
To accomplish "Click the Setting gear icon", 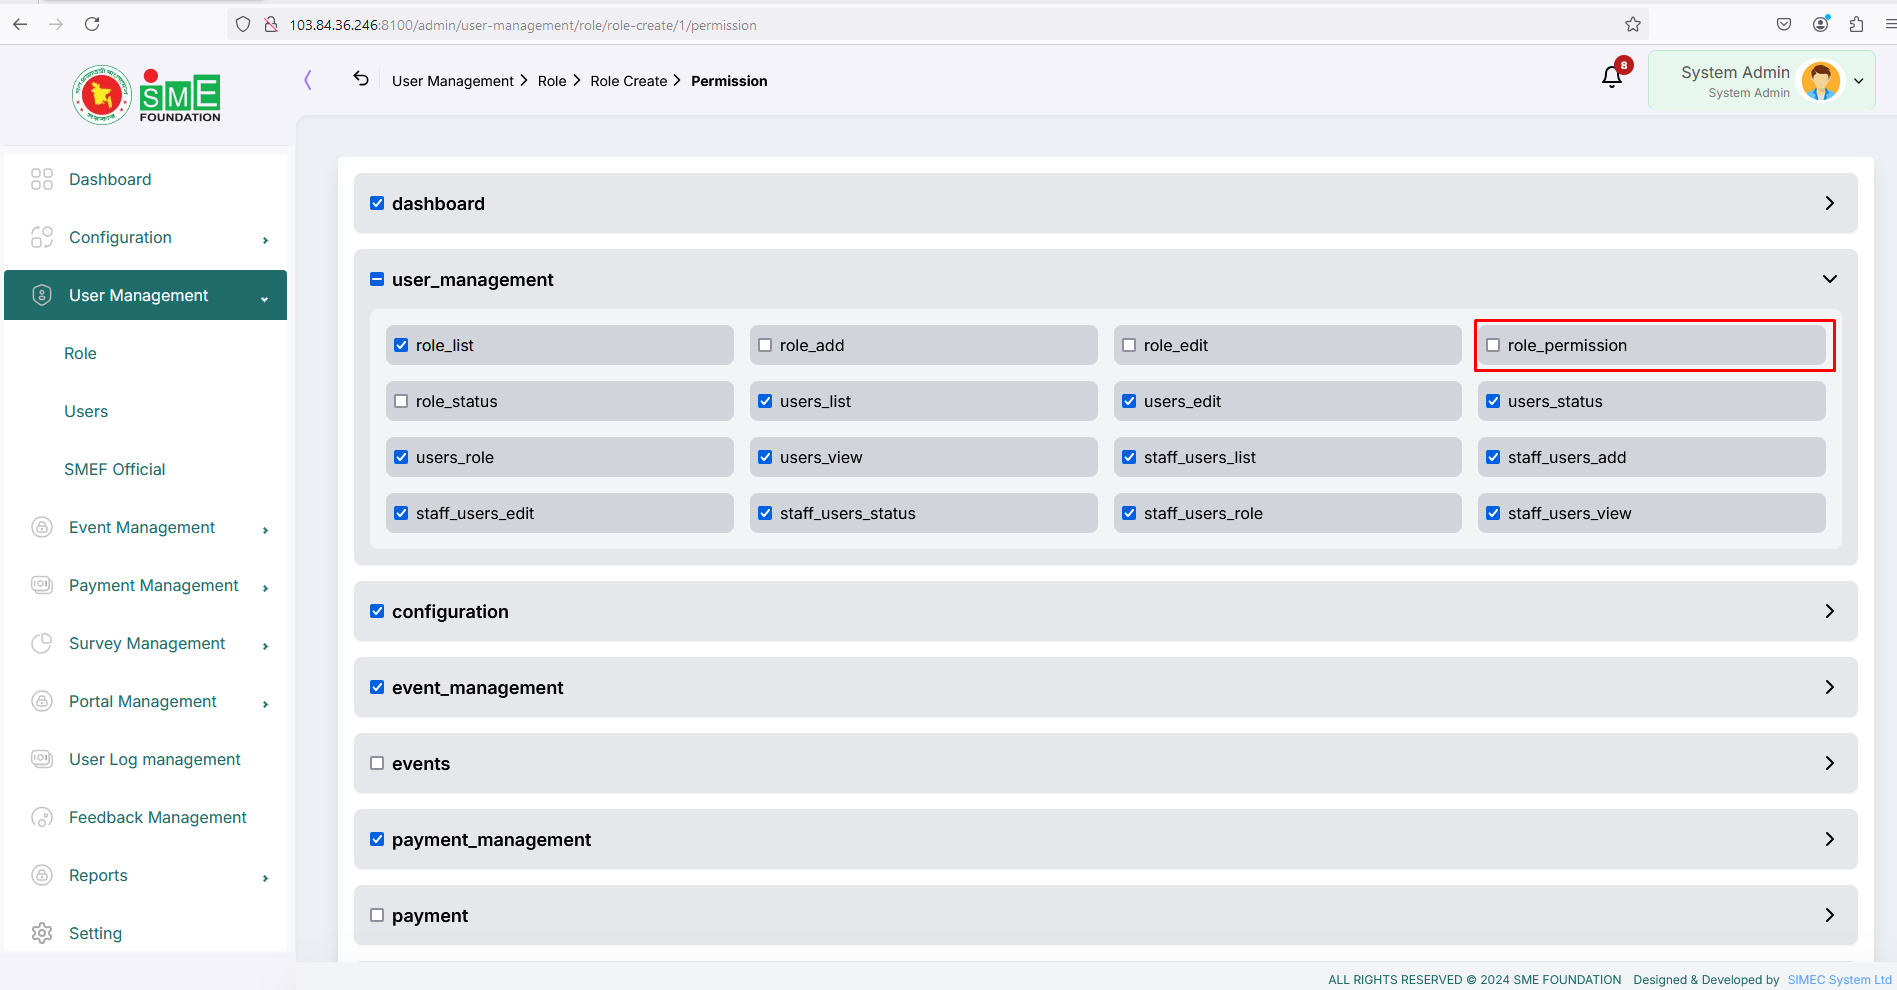I will [42, 933].
